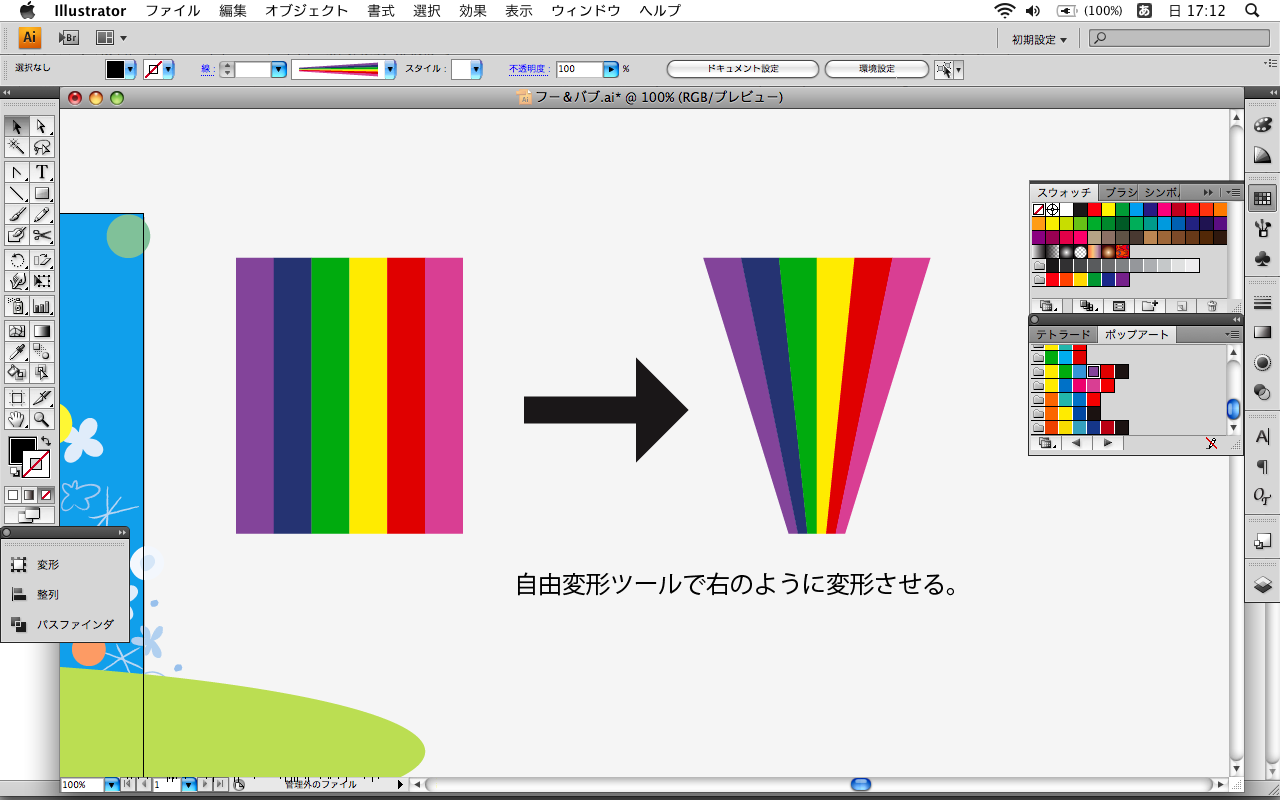Screen dimensions: 1280x800
Task: Pick the Paintbrush tool
Action: pos(17,214)
